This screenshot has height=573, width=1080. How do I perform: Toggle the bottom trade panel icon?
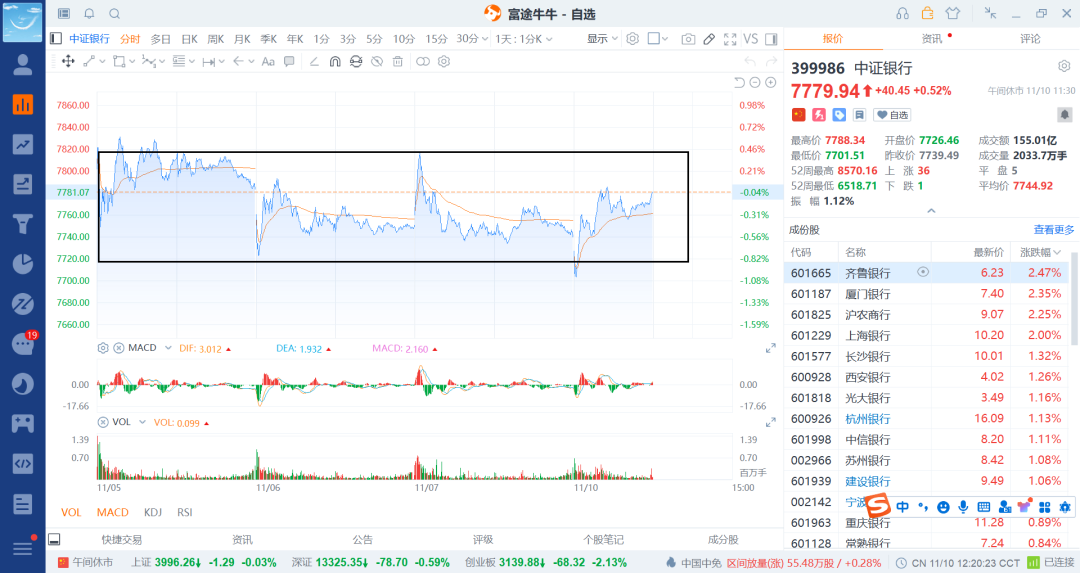tap(54, 539)
